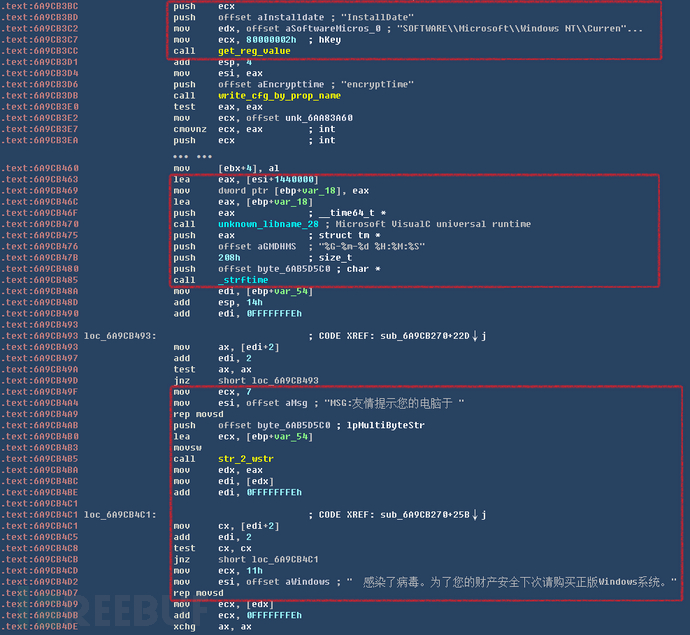Select the sub_6A9CB270+25B cross reference
The image size is (690, 635).
pos(425,515)
